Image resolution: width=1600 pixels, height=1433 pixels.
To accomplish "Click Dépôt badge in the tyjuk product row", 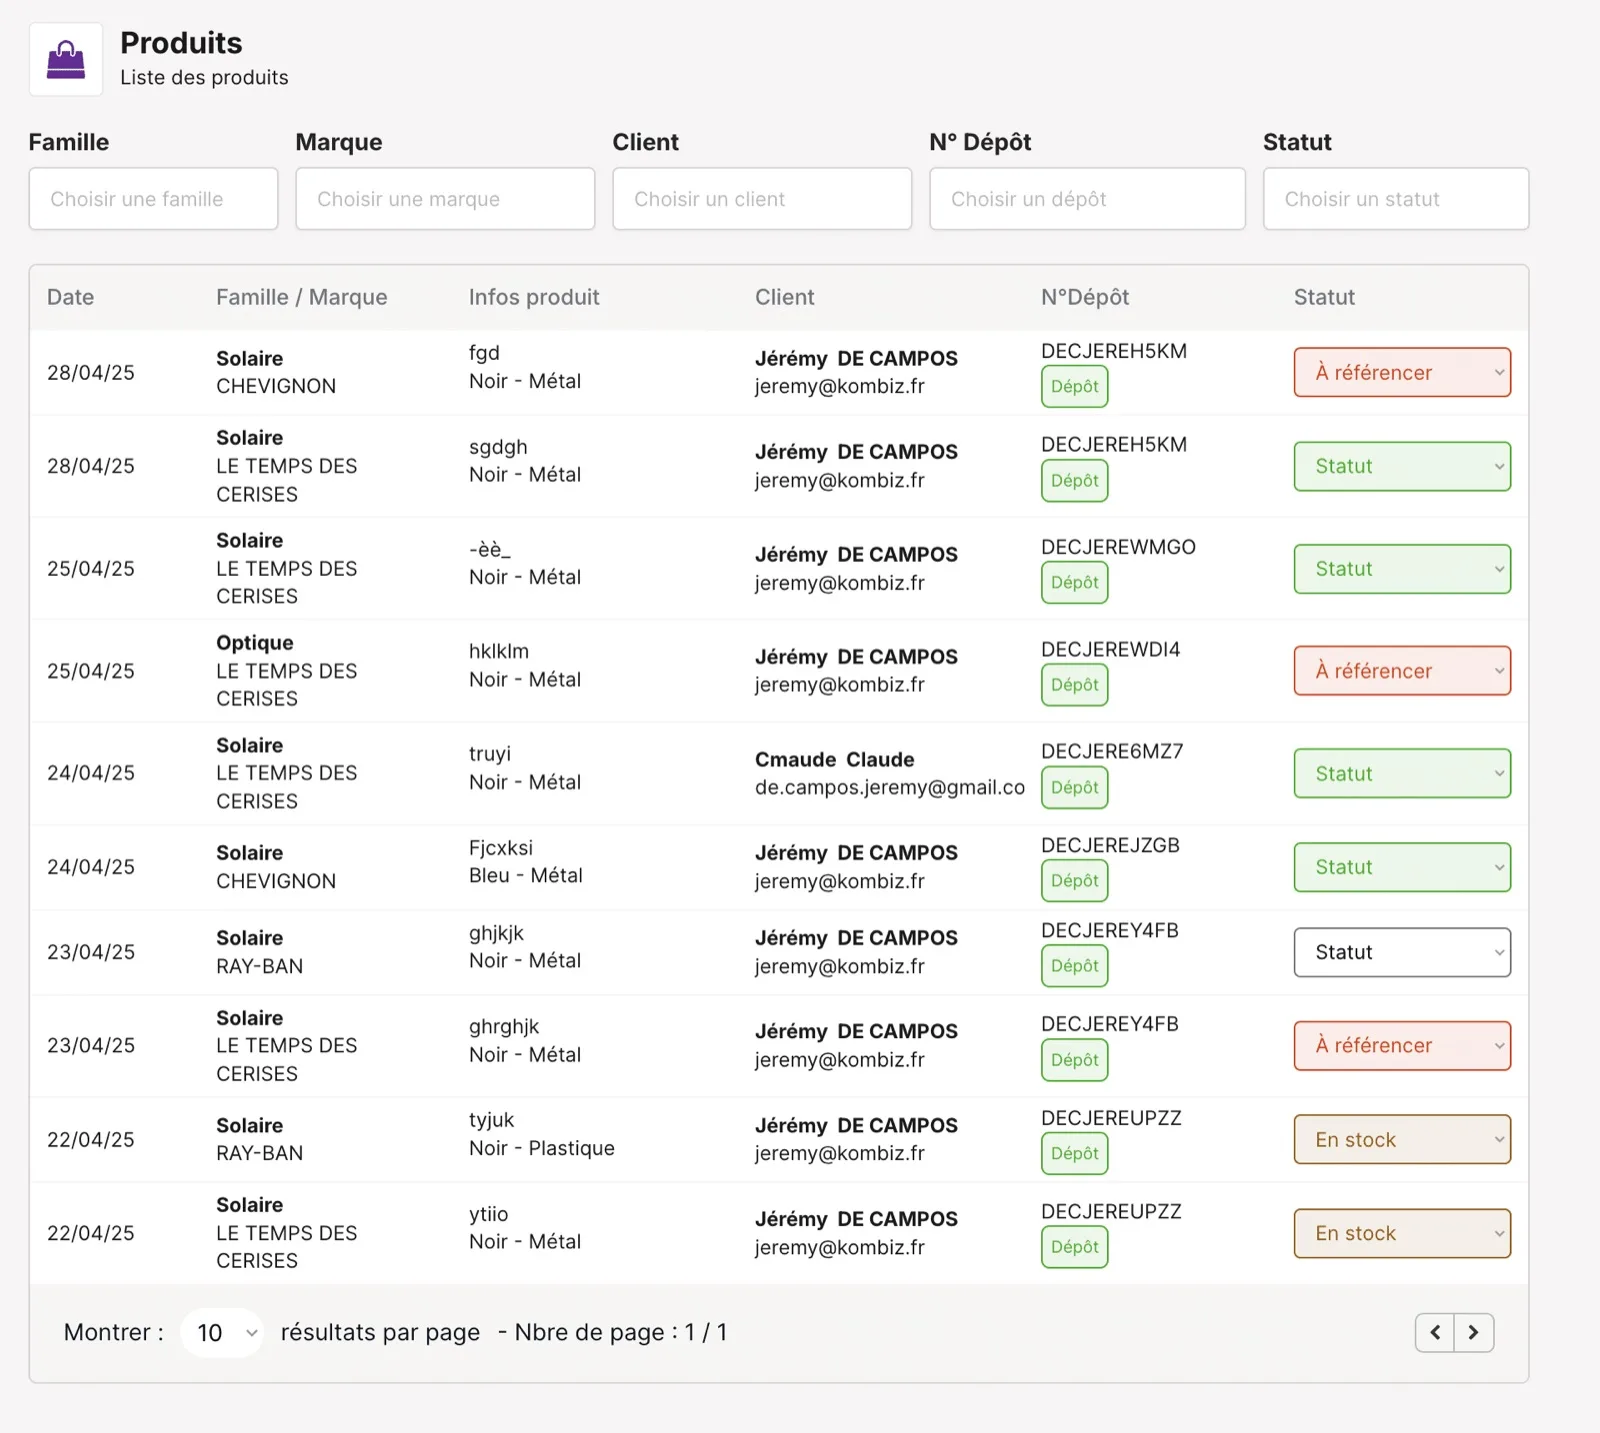I will (1075, 1154).
